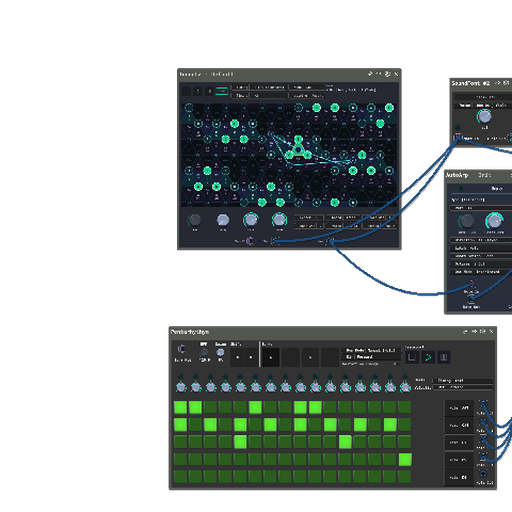Open the dropdown row above the AutoArp knobs
The height and width of the screenshot is (512, 512).
(x=481, y=208)
